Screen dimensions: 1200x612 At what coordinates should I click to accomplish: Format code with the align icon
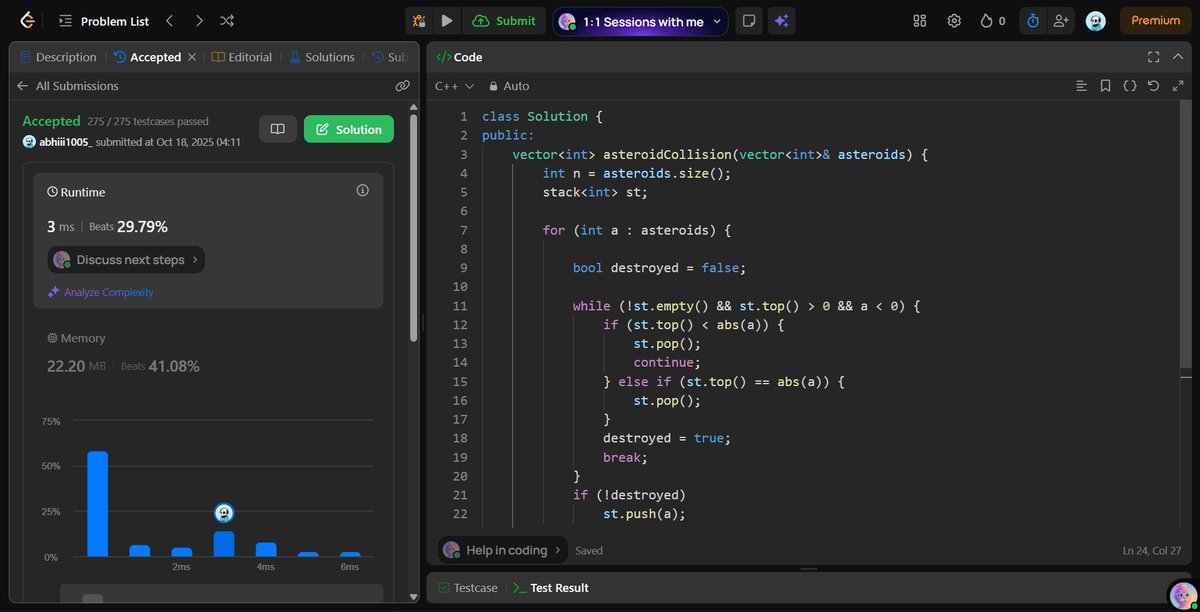(x=1081, y=86)
